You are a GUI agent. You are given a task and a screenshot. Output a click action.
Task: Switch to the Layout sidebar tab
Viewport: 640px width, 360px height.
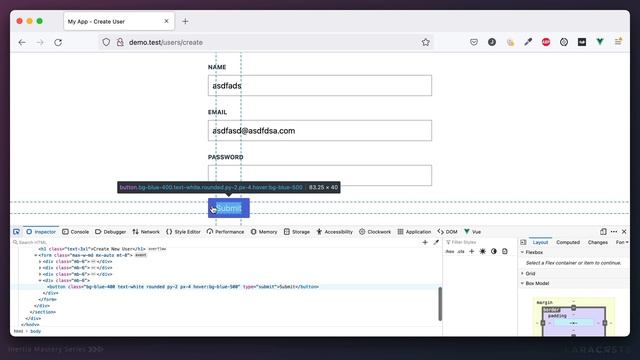coord(540,242)
